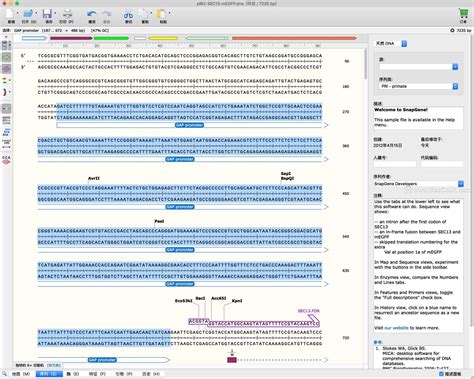Click the SEC13.FOR primer label
474x379 pixels.
(308, 311)
